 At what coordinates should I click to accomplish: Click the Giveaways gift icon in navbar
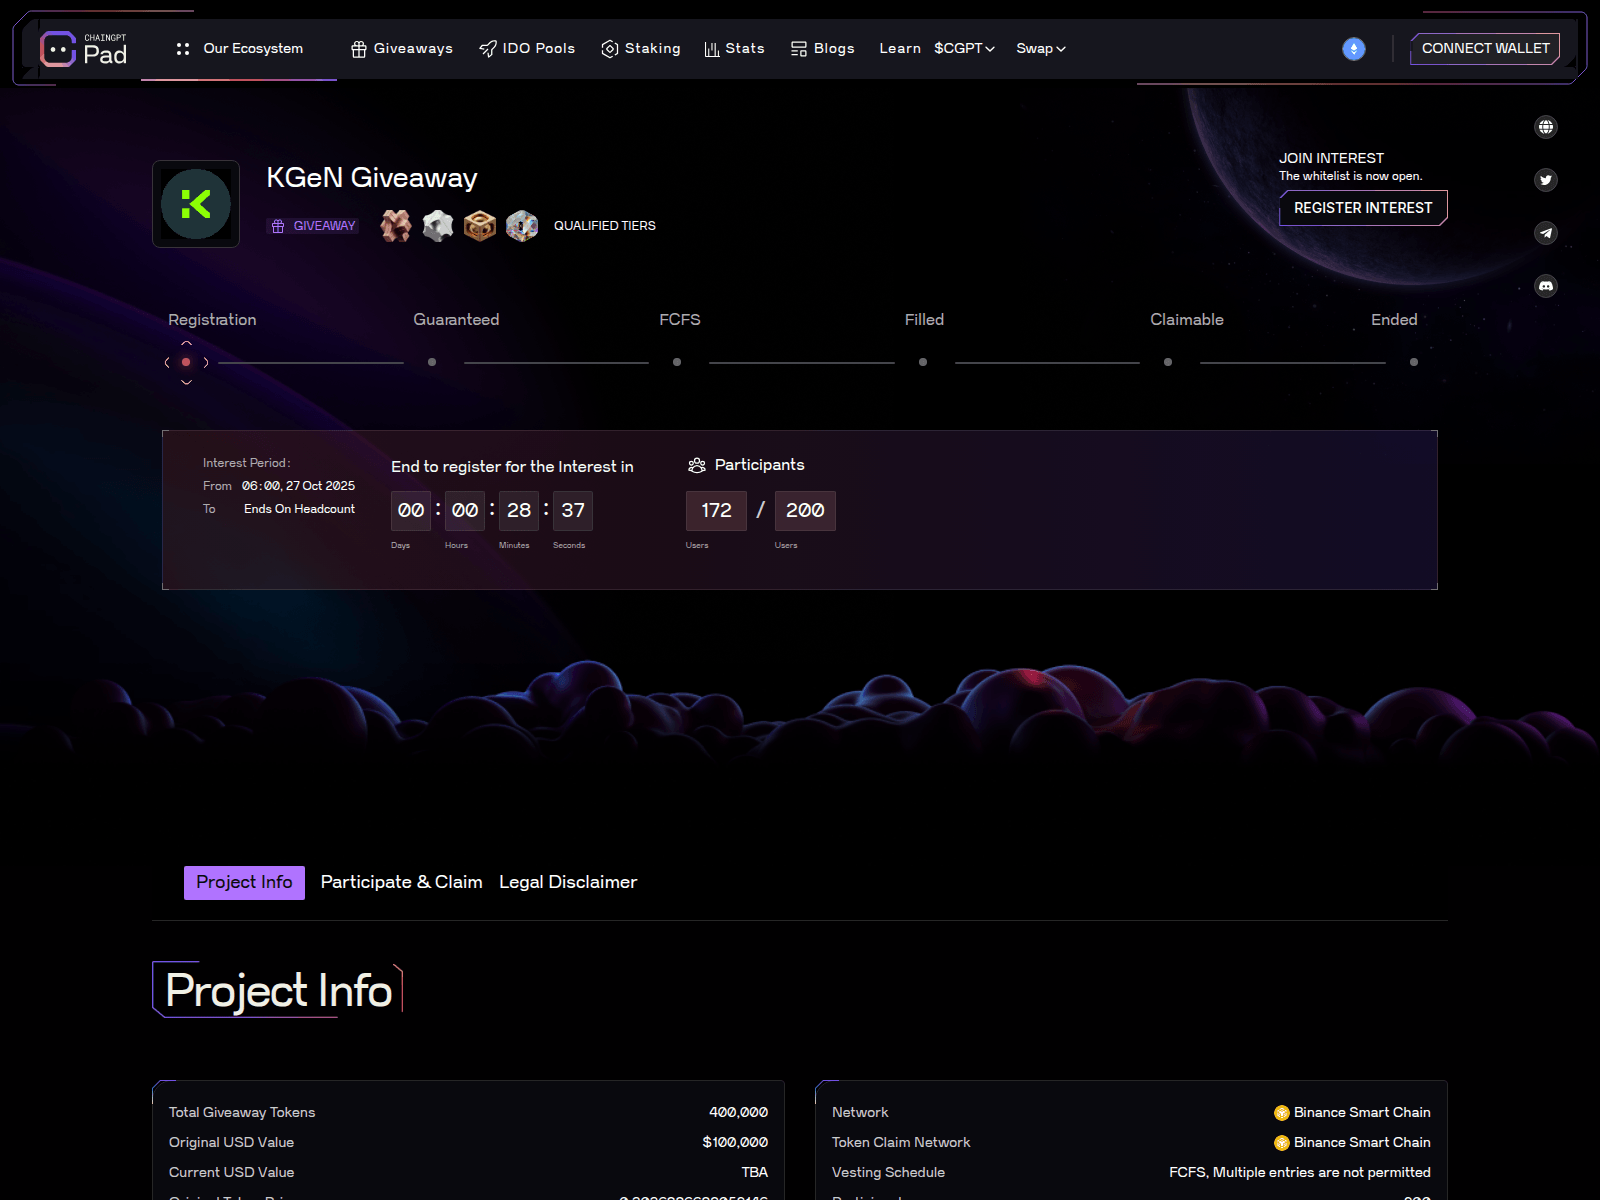[x=359, y=49]
